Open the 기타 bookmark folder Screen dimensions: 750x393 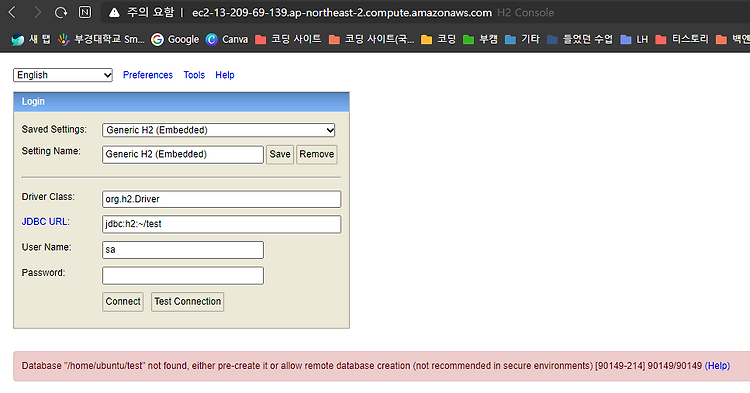click(x=522, y=39)
